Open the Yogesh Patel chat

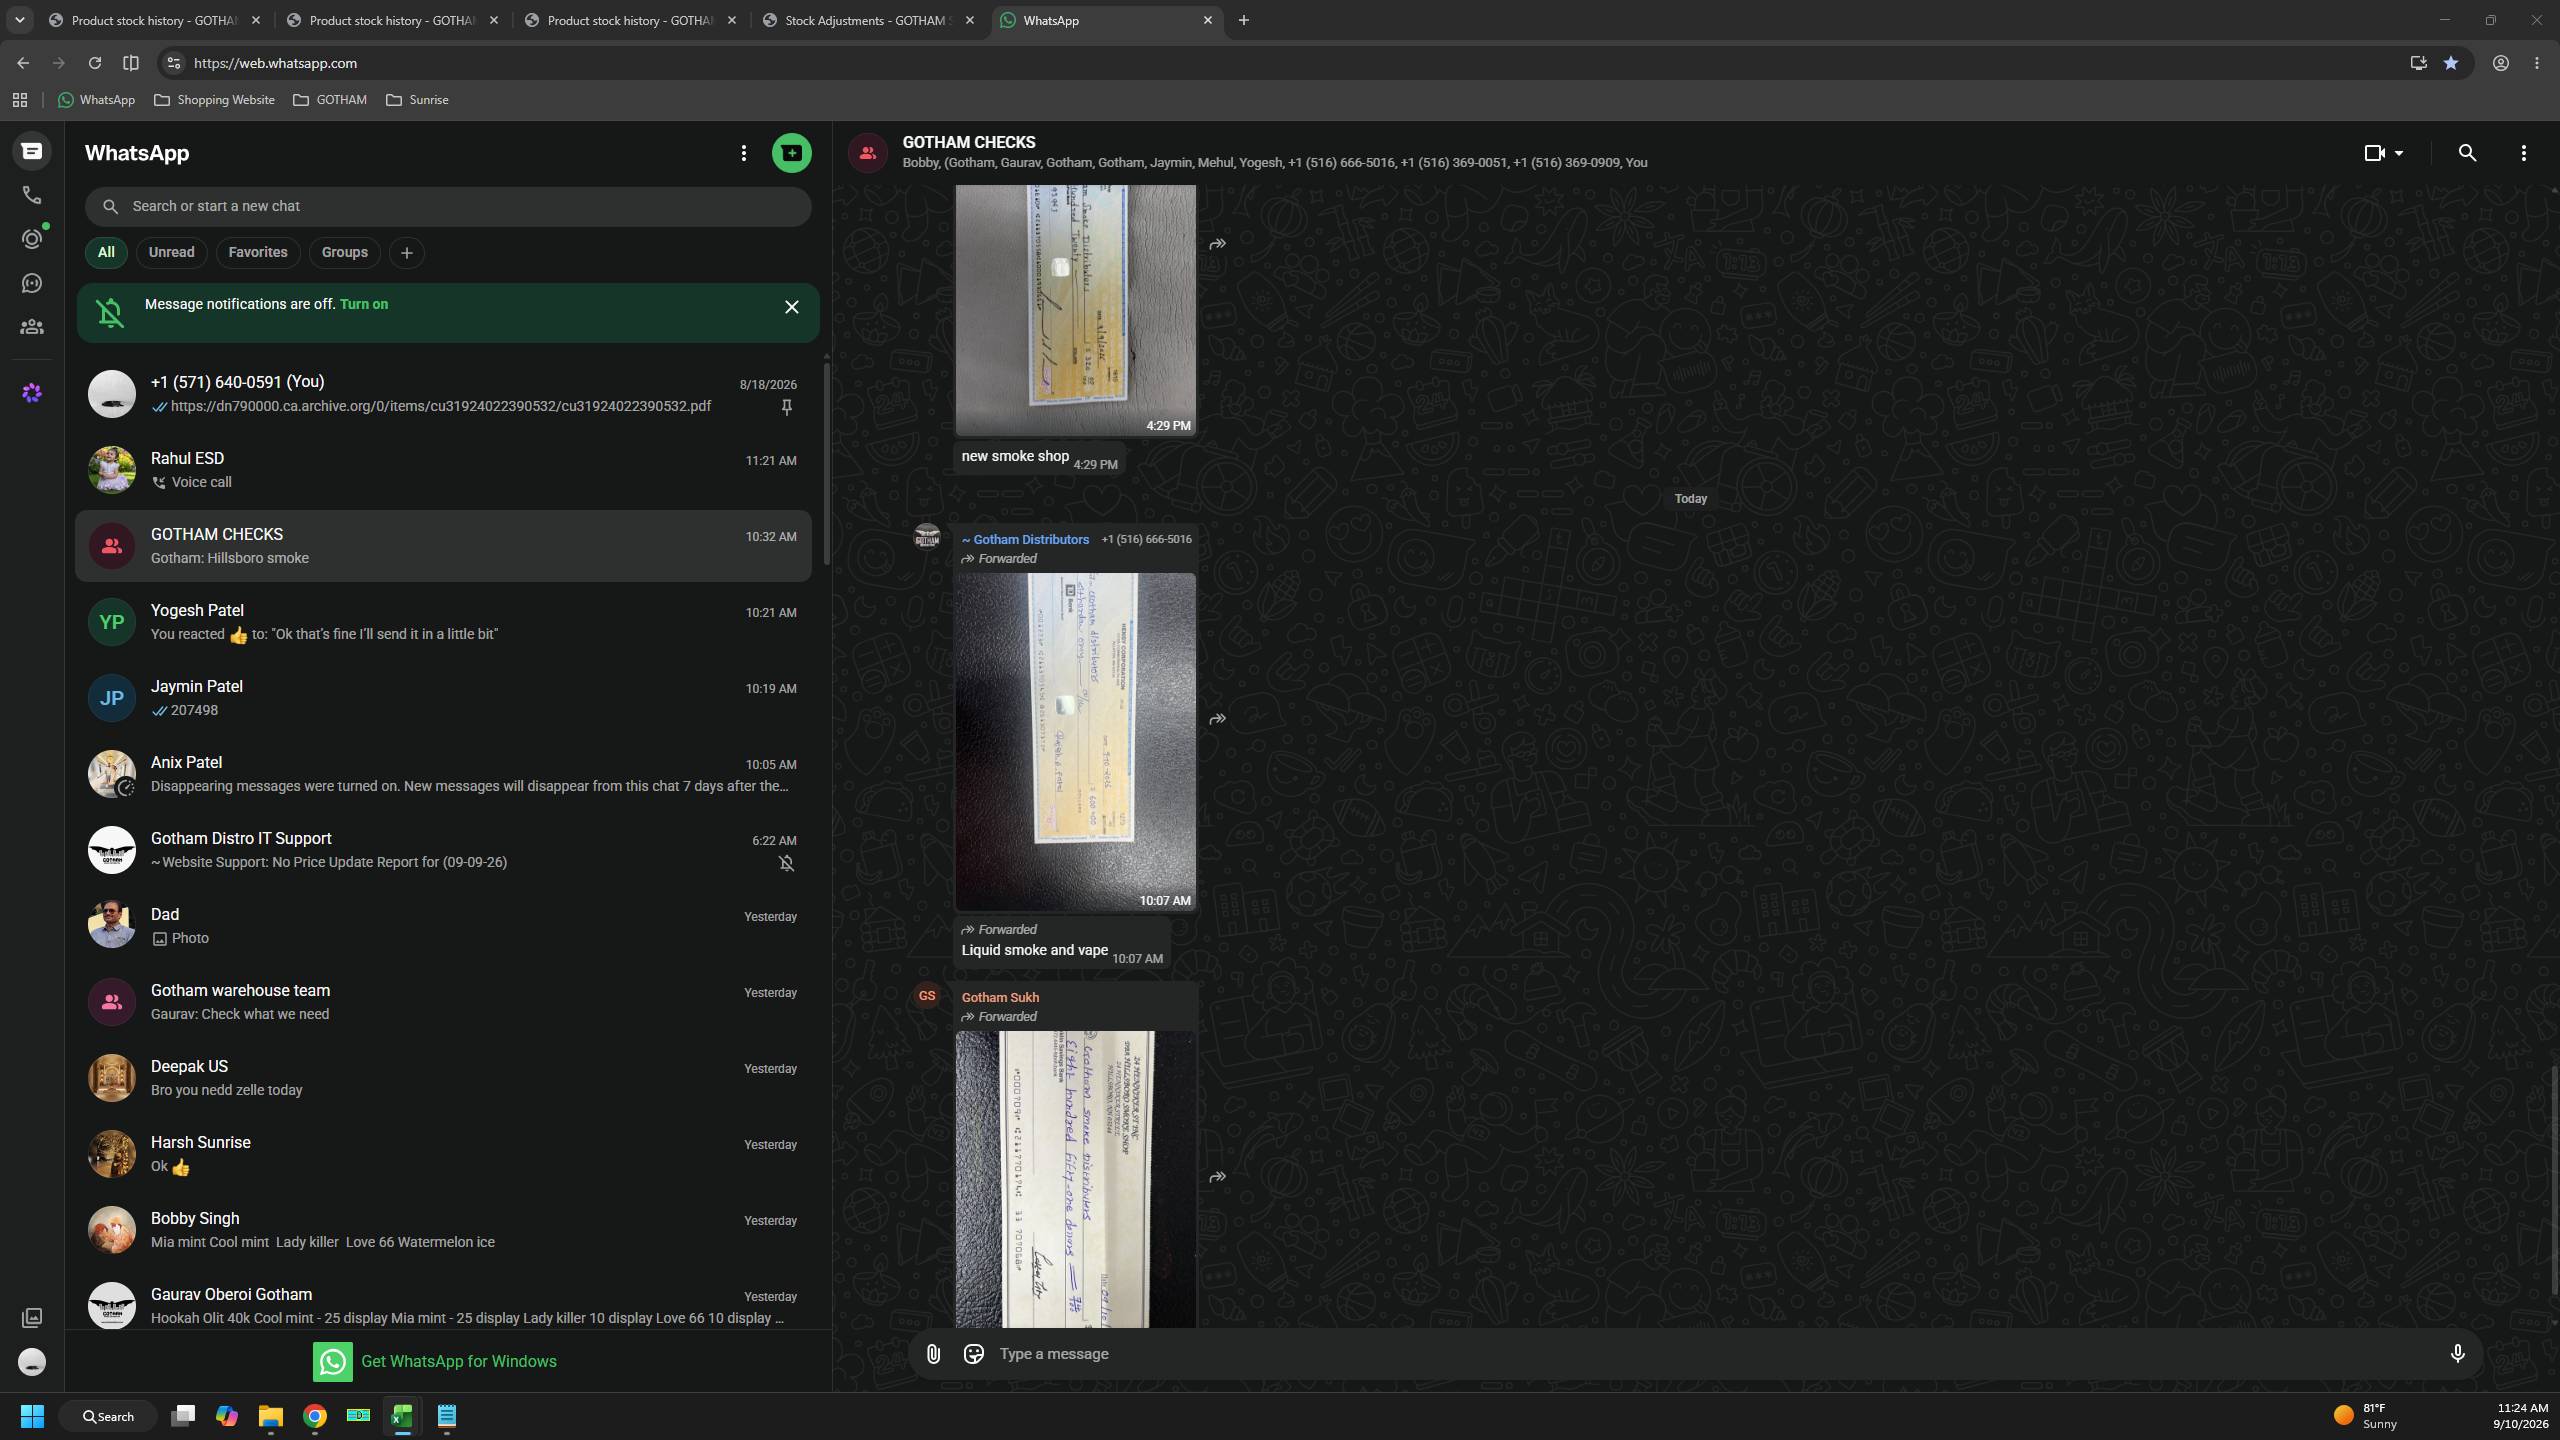click(443, 622)
